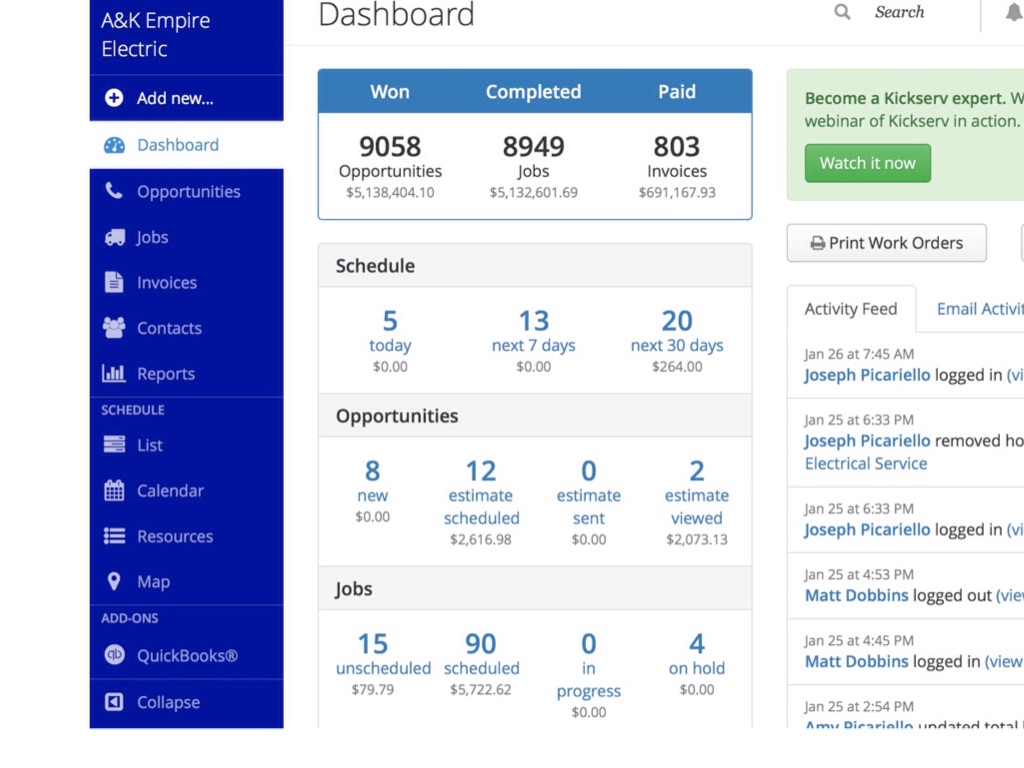Collapse the sidebar navigation
The image size is (1024, 768).
tap(167, 702)
